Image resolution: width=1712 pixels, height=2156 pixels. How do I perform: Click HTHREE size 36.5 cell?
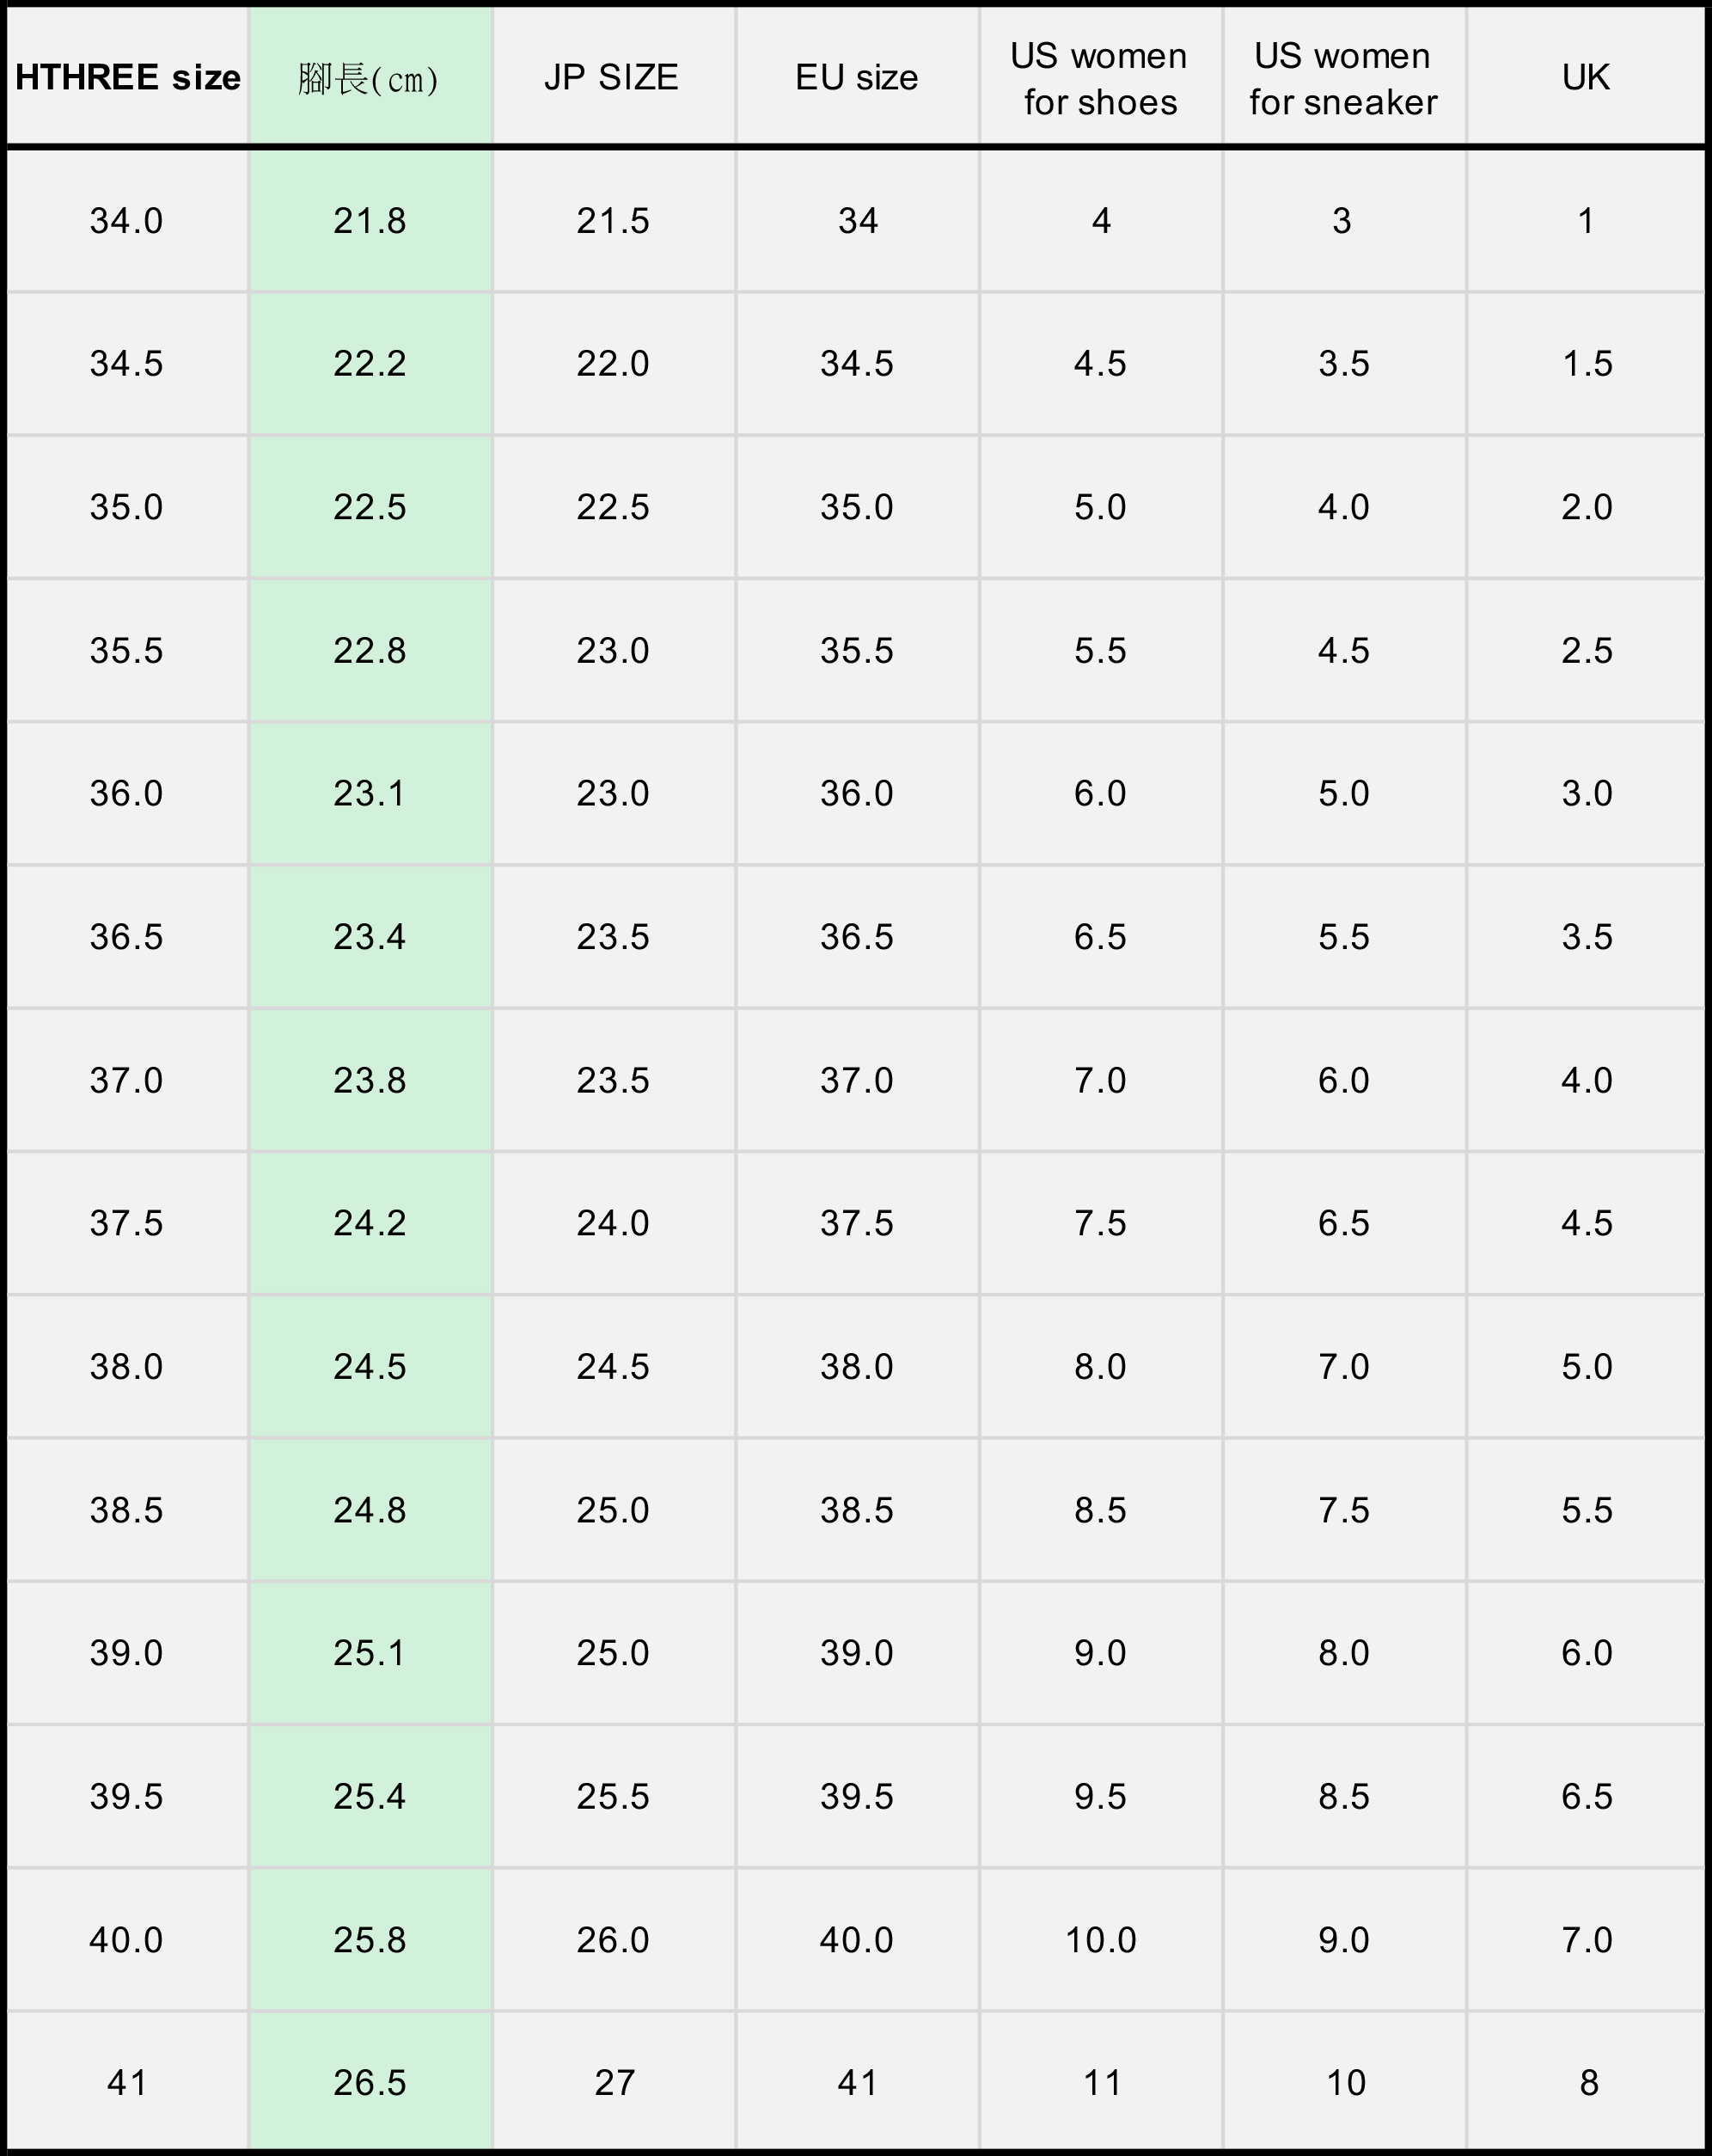128,936
